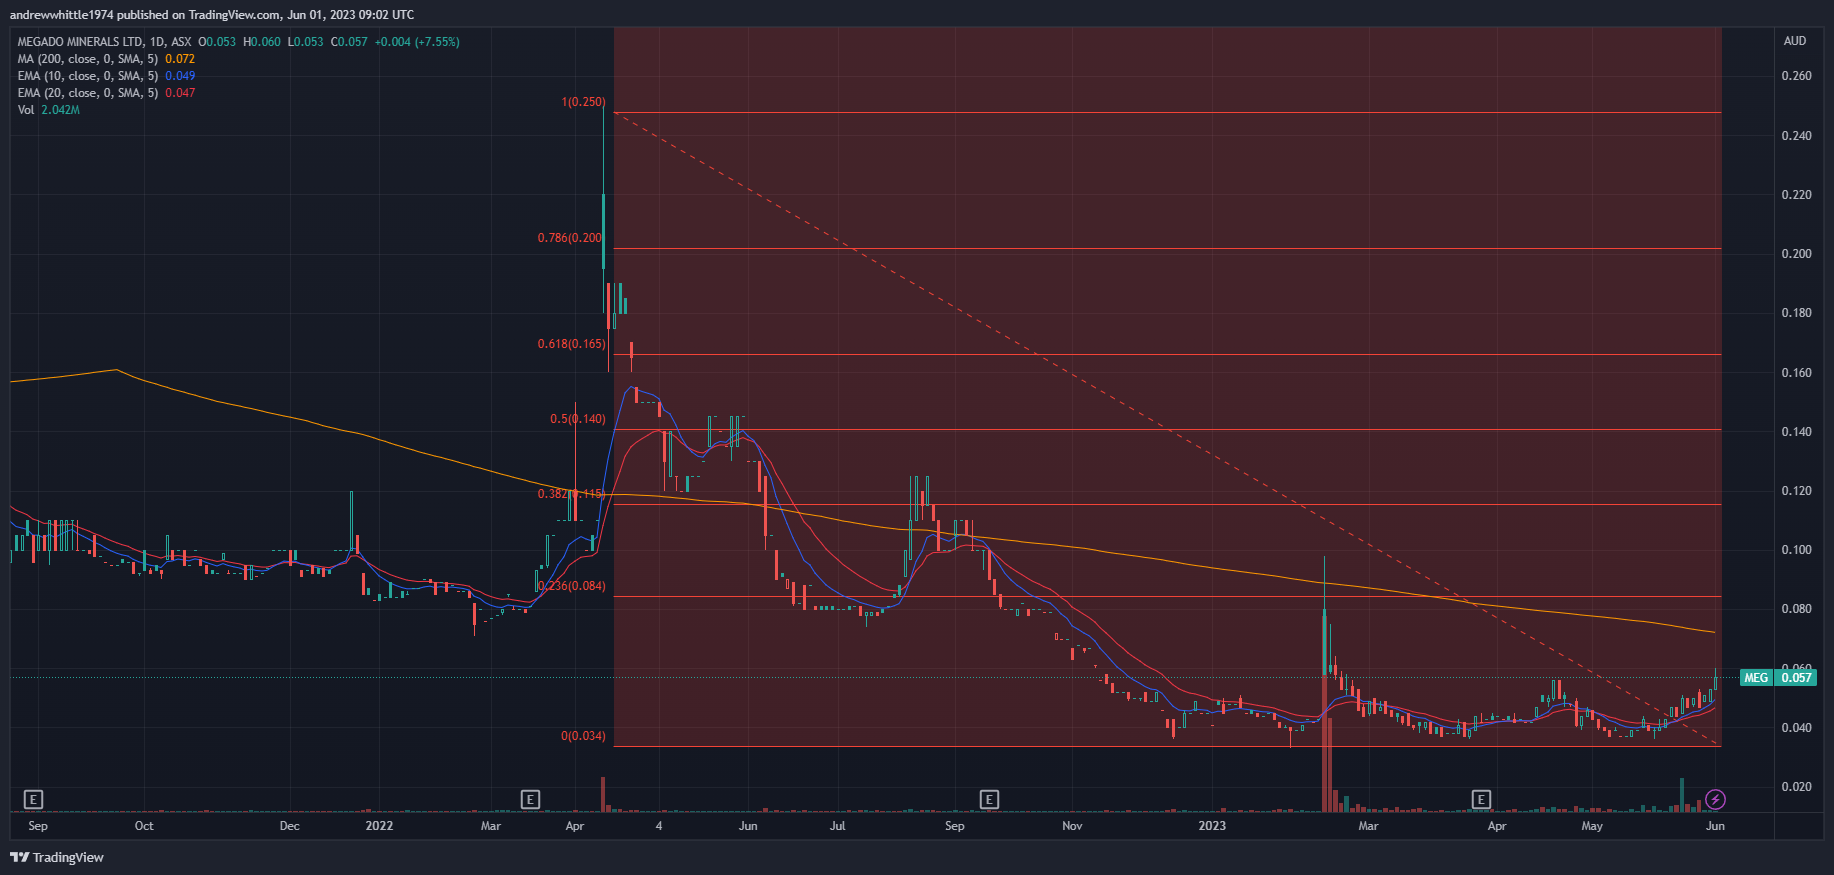Click the 0.180 price axis label
1834x875 pixels.
coord(1796,313)
